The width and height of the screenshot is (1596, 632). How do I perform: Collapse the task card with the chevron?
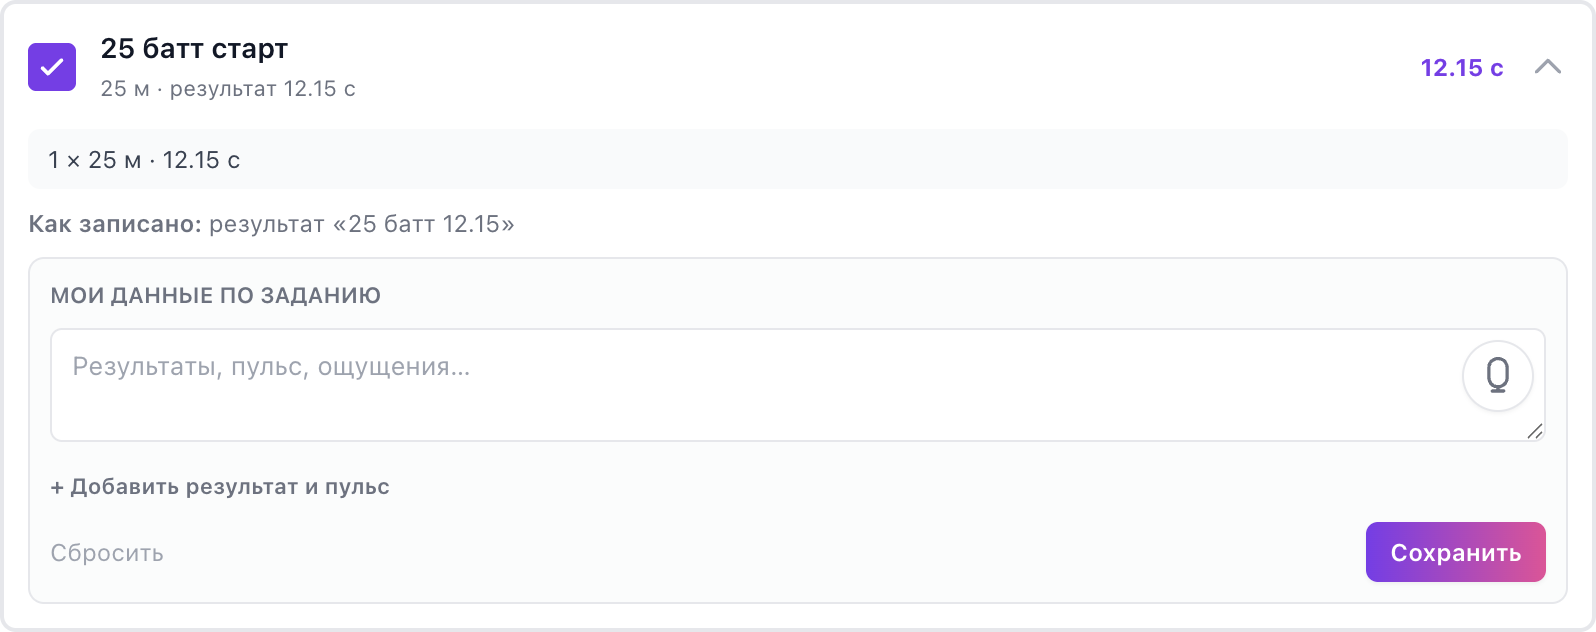point(1548,67)
